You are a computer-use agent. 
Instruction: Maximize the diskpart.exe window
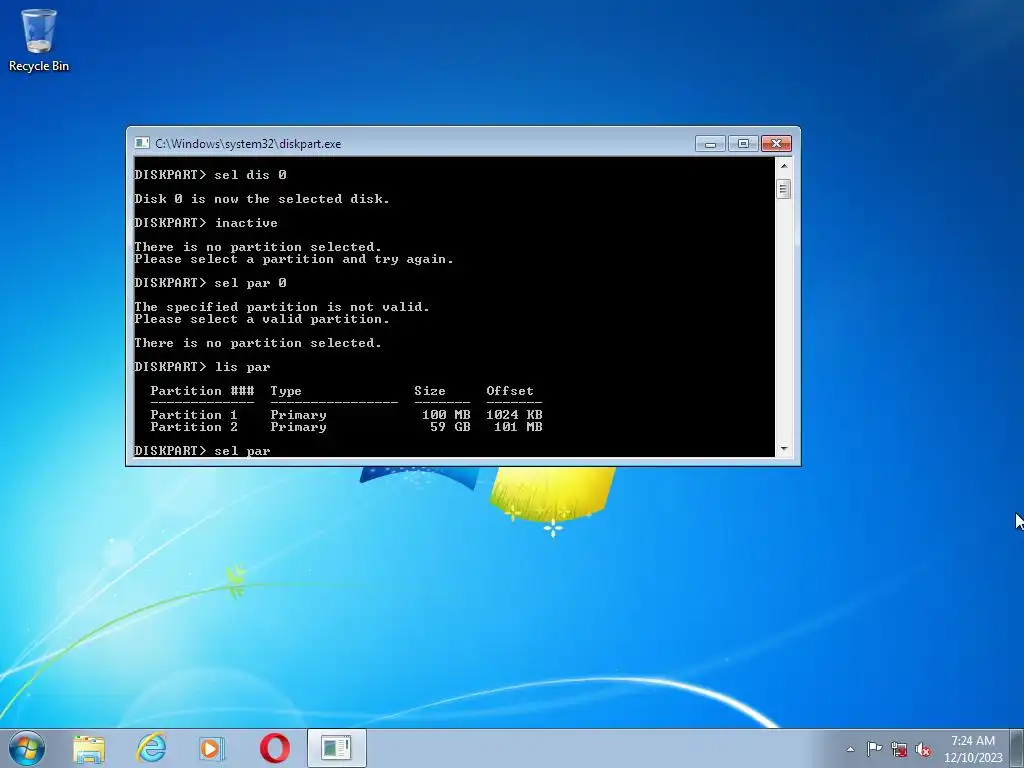coord(743,144)
